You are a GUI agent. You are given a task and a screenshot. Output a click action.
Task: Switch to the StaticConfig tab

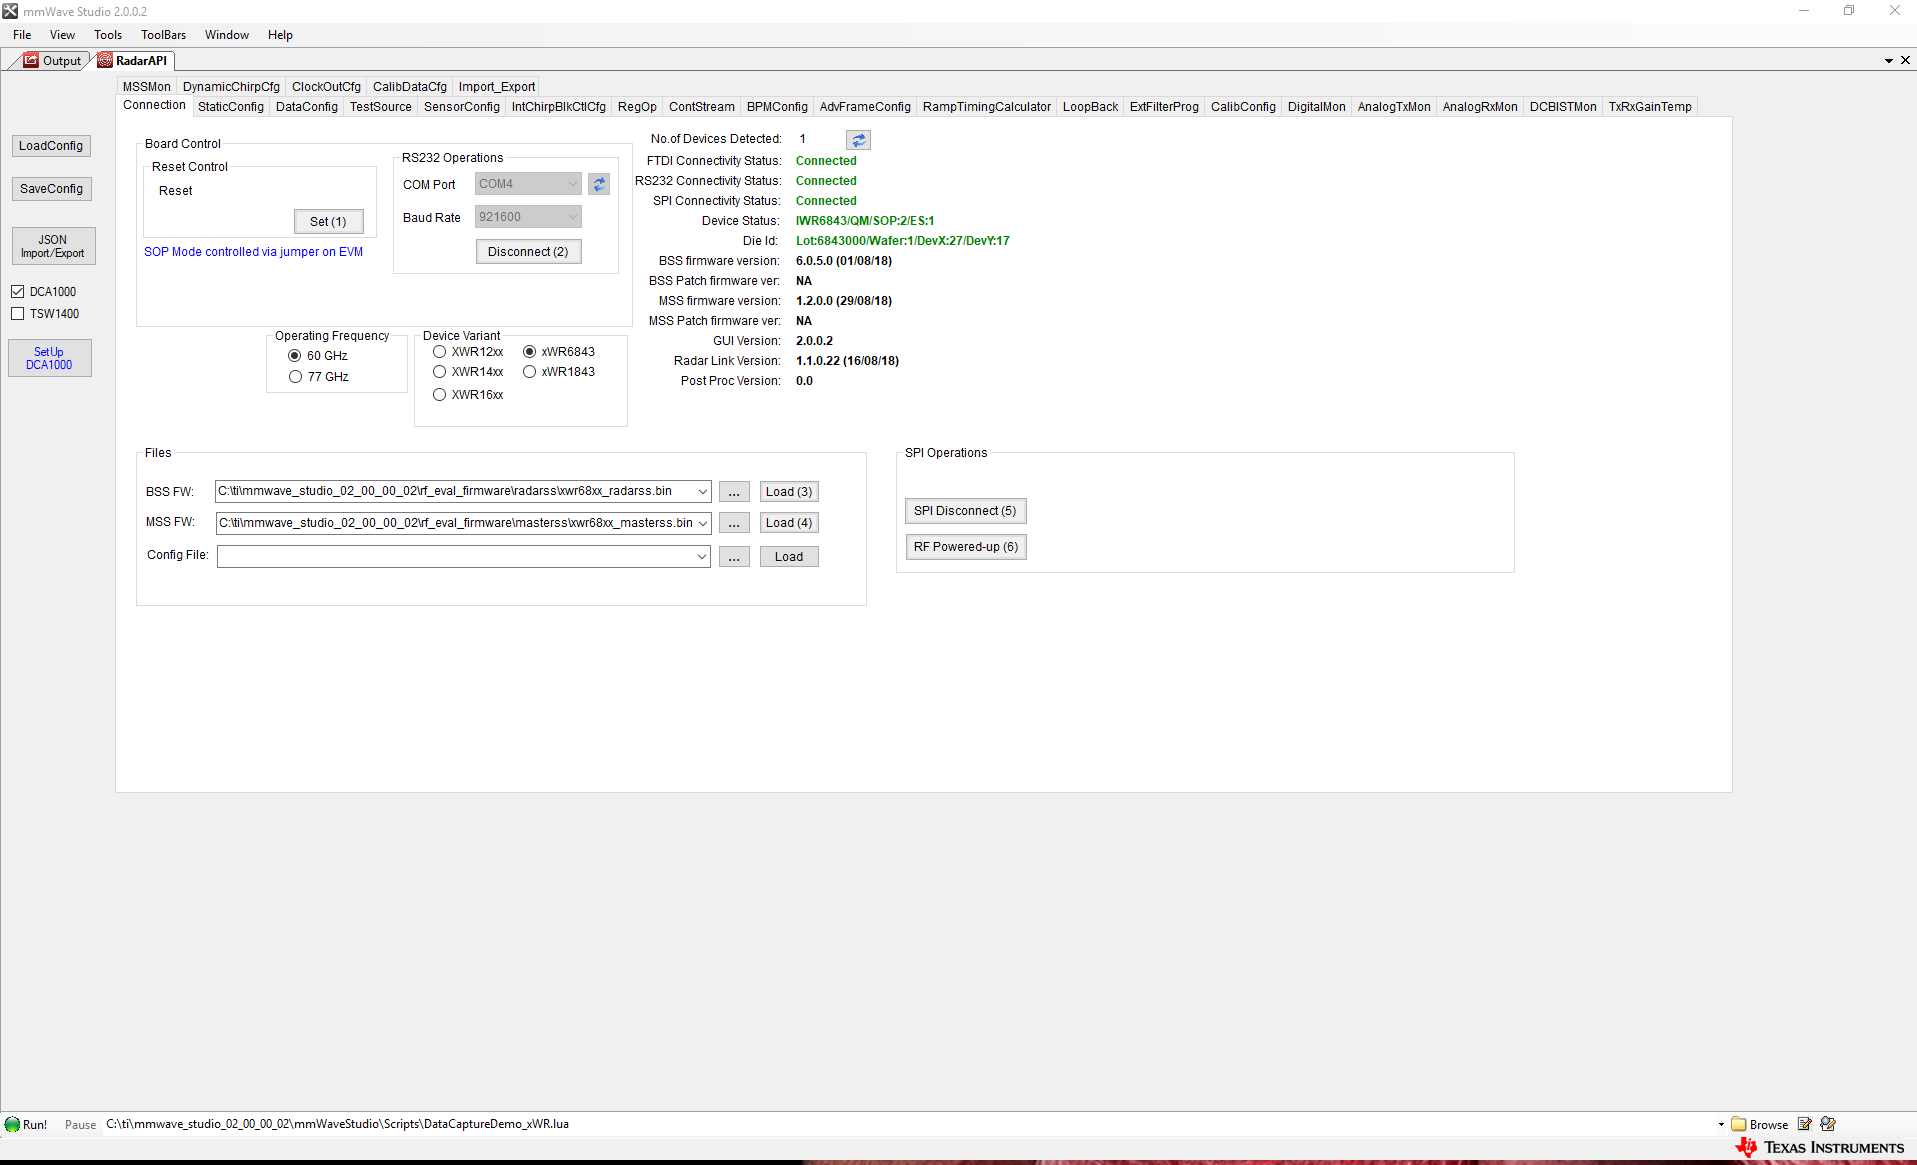(231, 107)
